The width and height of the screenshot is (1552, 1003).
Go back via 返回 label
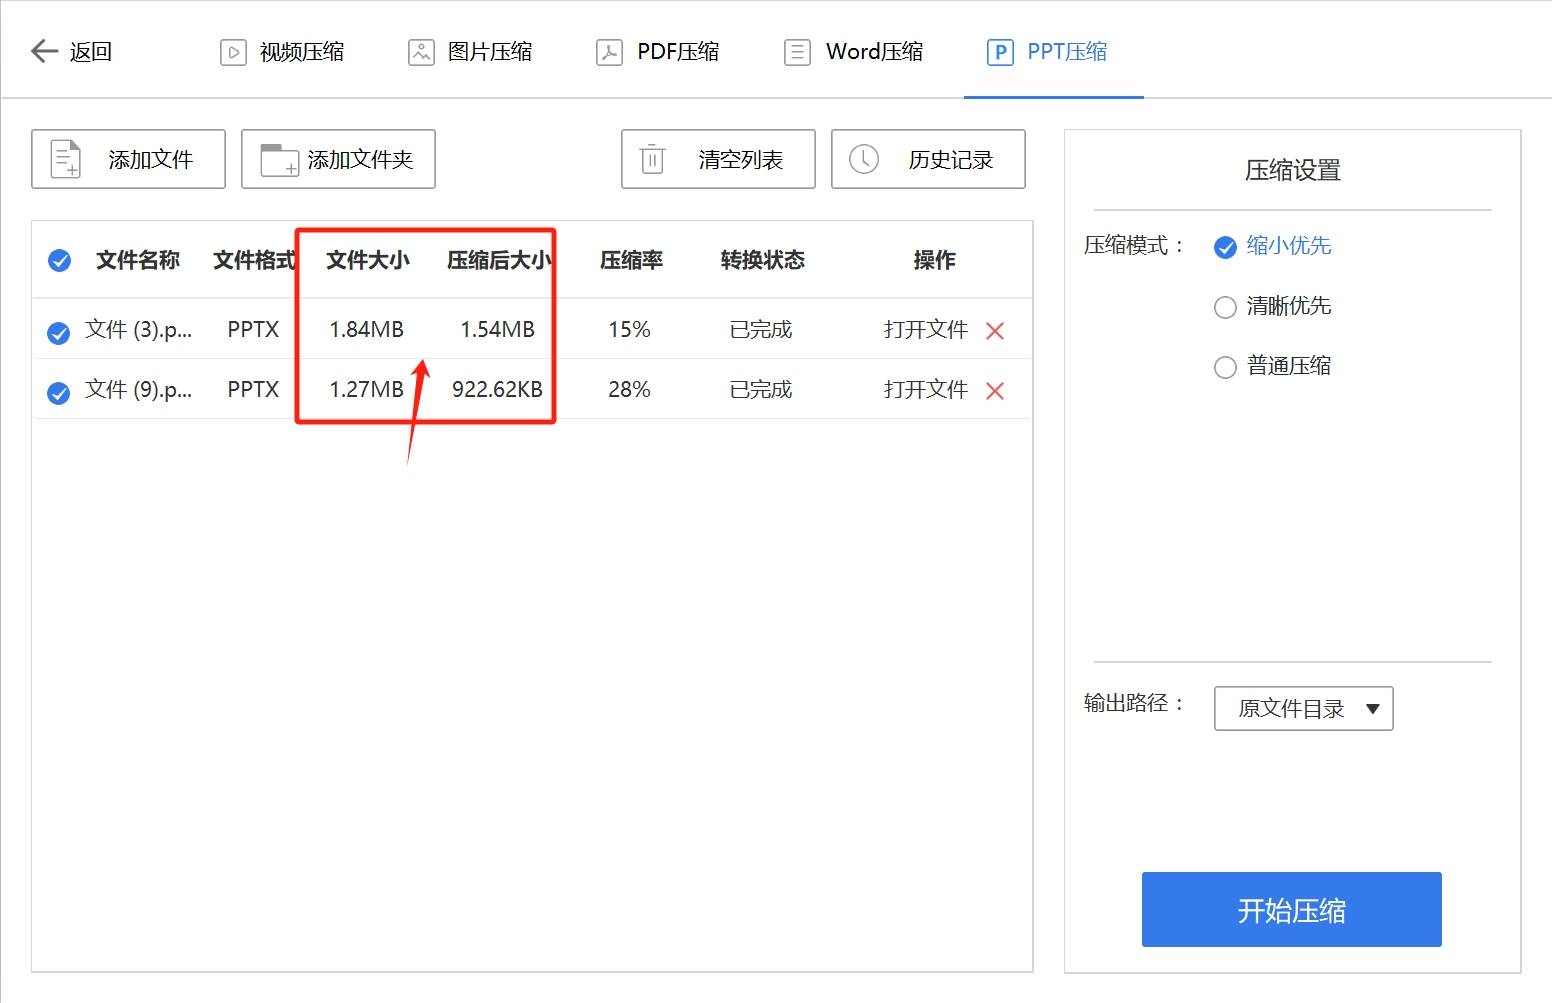91,52
